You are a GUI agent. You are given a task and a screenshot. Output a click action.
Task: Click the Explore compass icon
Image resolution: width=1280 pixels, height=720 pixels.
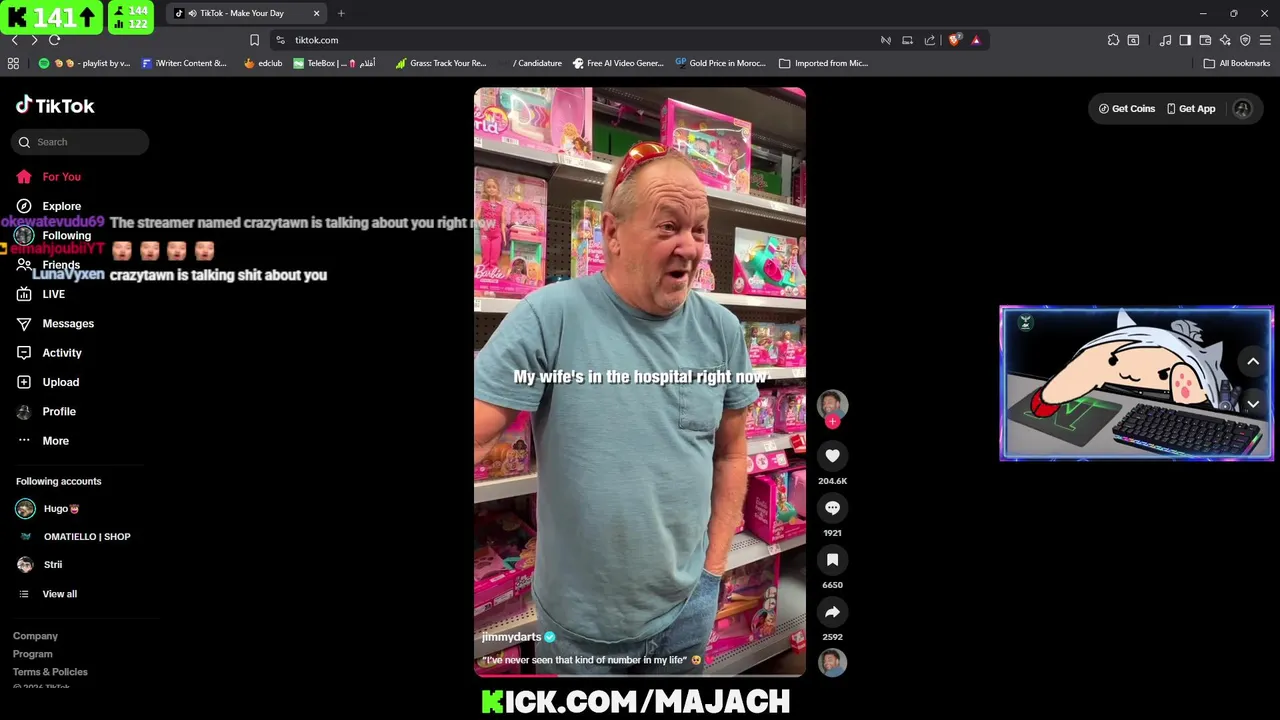[24, 206]
